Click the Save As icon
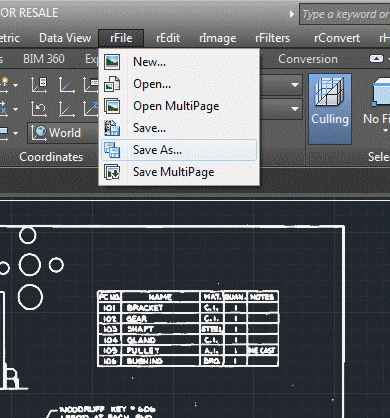The width and height of the screenshot is (390, 418). (x=112, y=150)
